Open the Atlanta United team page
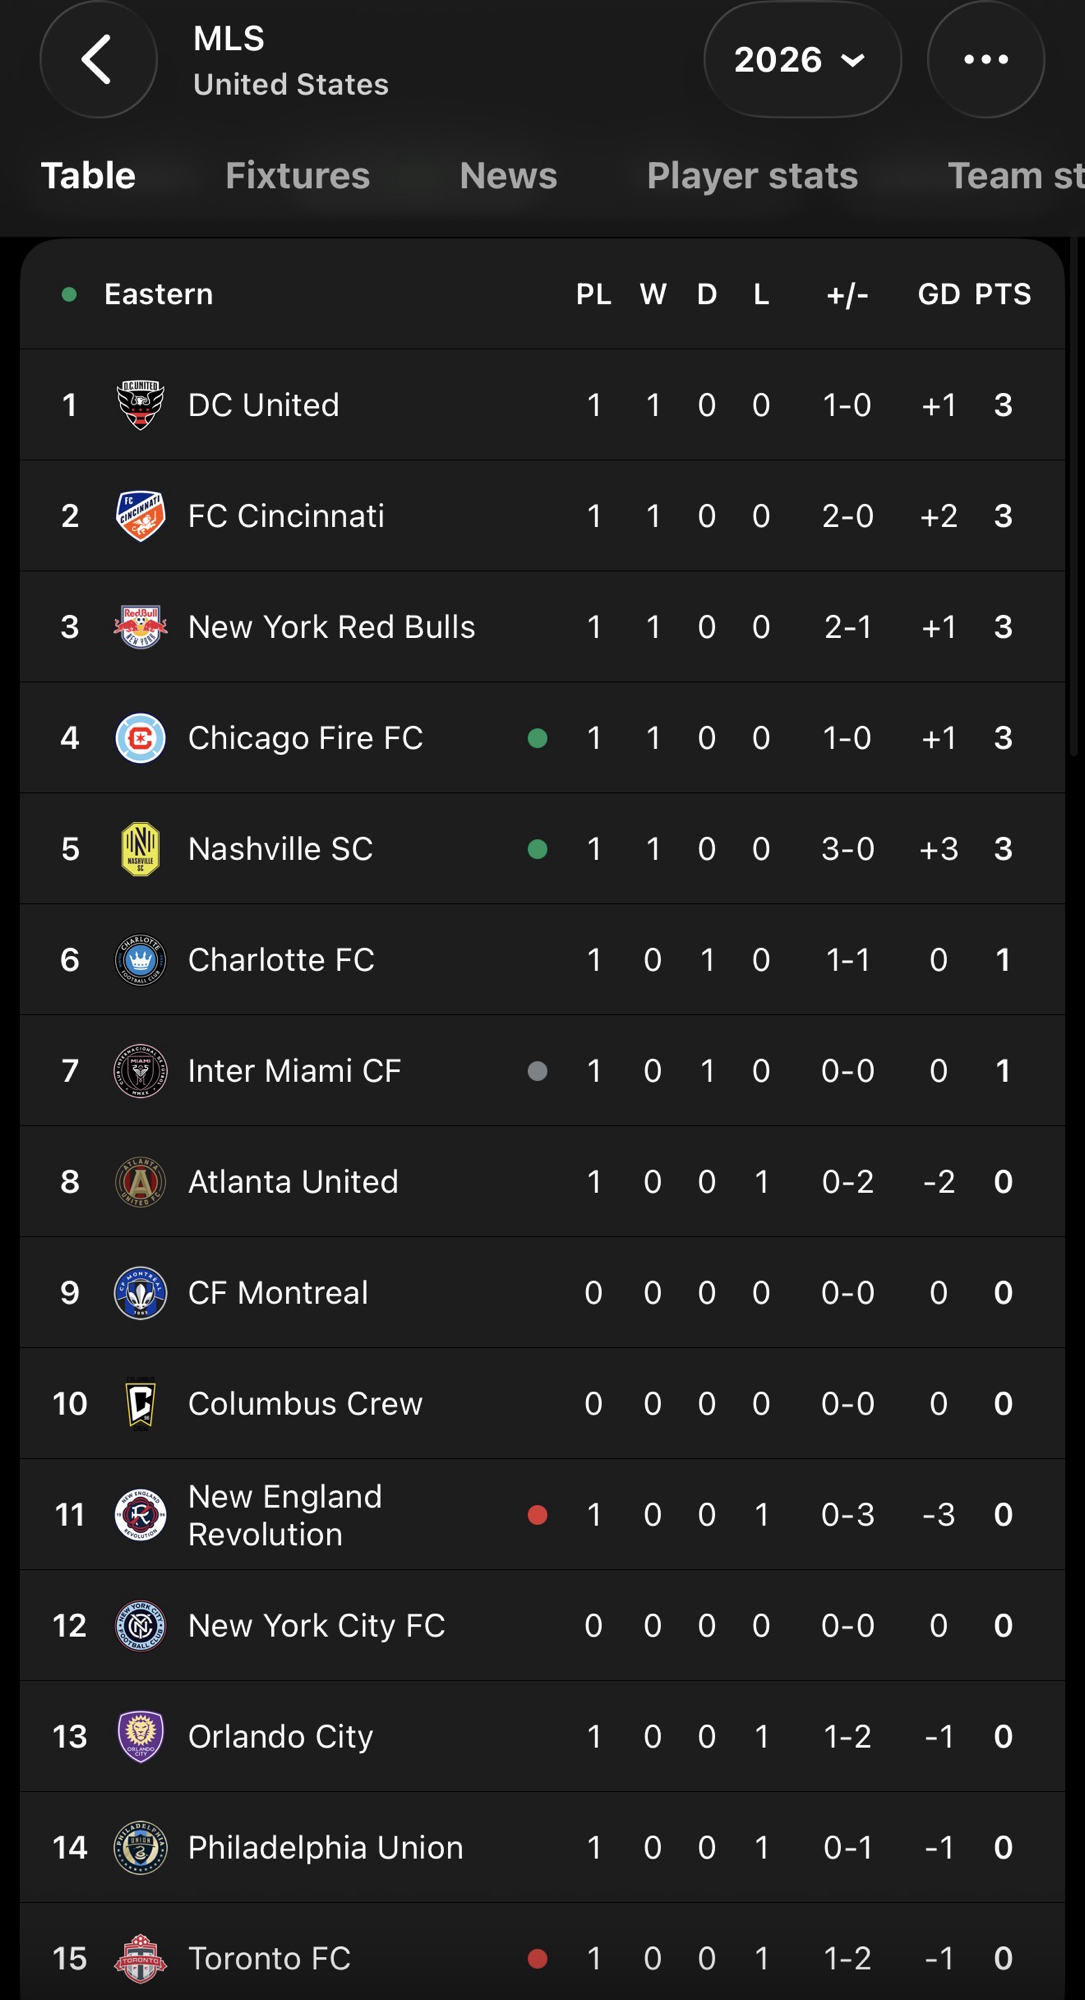This screenshot has height=2000, width=1085. coord(293,1182)
